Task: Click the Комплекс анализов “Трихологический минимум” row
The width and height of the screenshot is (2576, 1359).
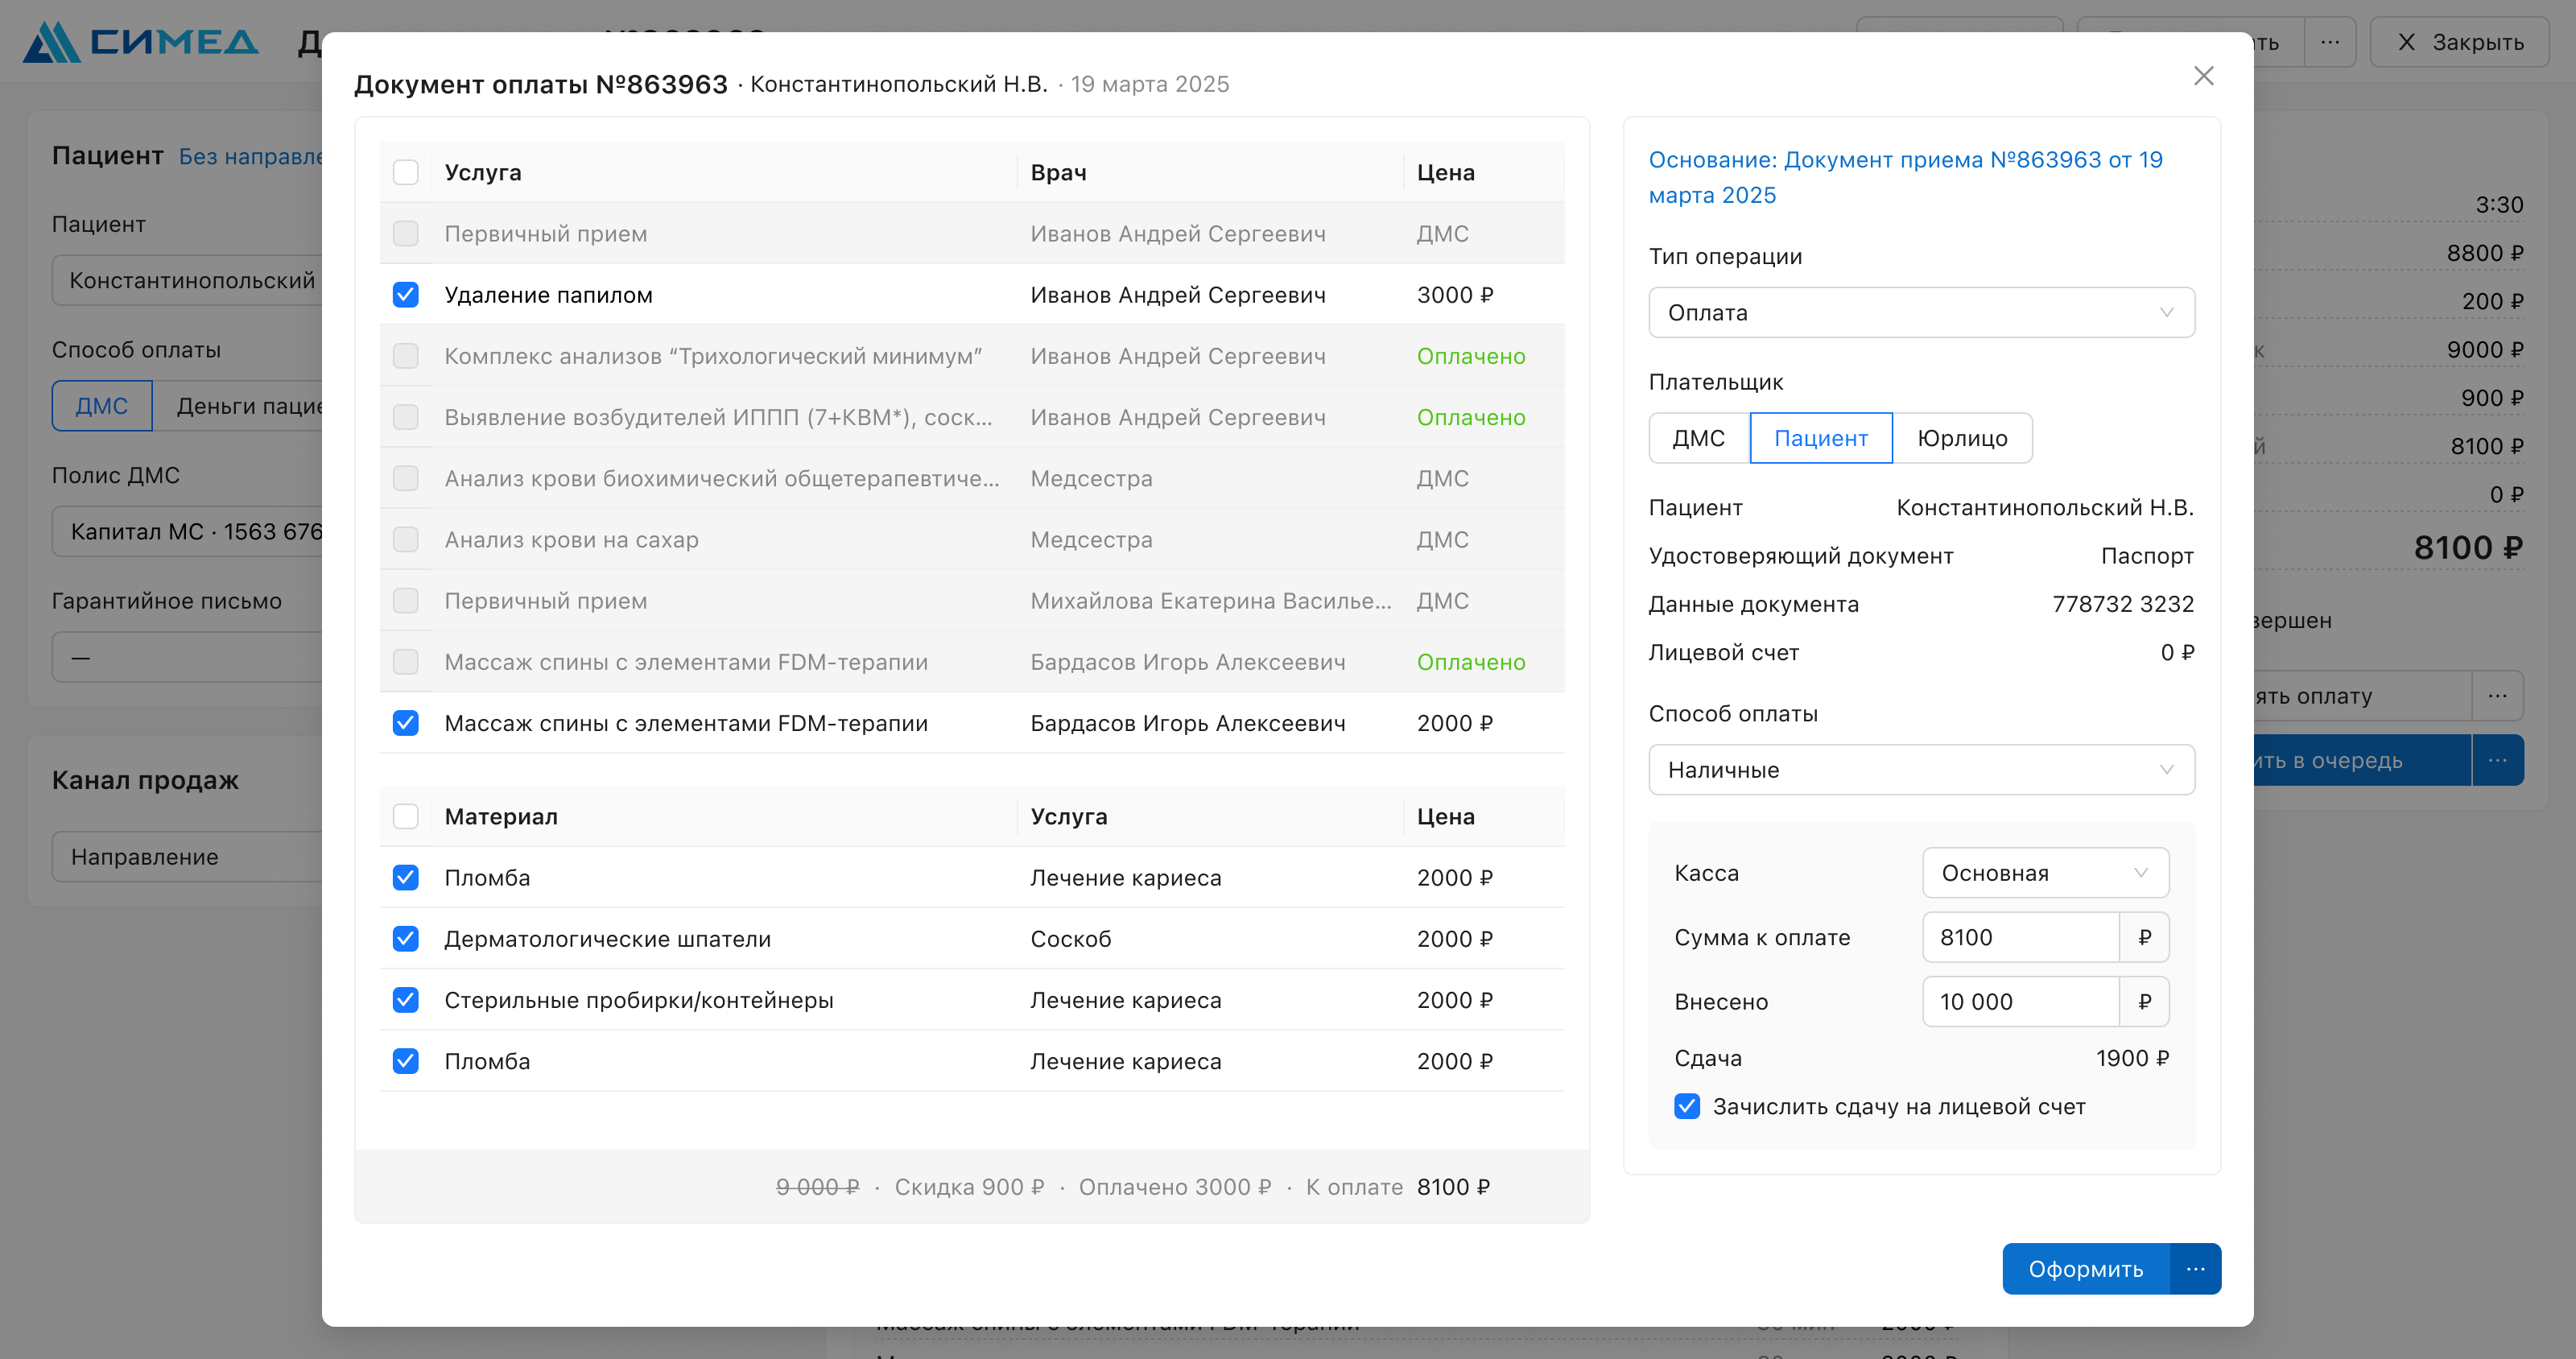Action: [x=972, y=355]
